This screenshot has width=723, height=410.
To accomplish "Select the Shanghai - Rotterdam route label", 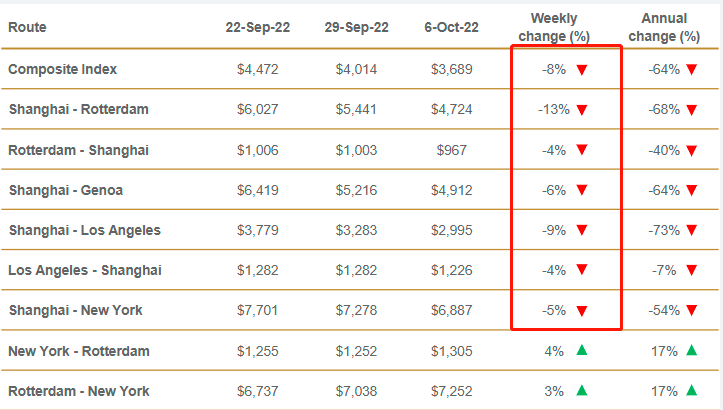I will pyautogui.click(x=78, y=109).
